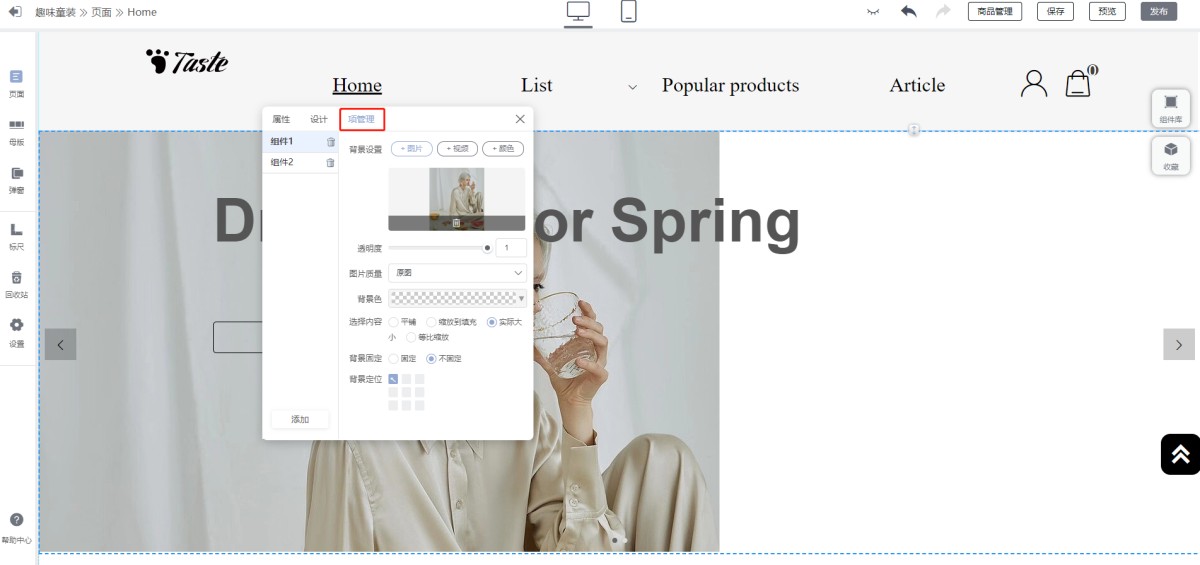Expand the List menu chevron
This screenshot has height=565, width=1200.
[x=632, y=87]
